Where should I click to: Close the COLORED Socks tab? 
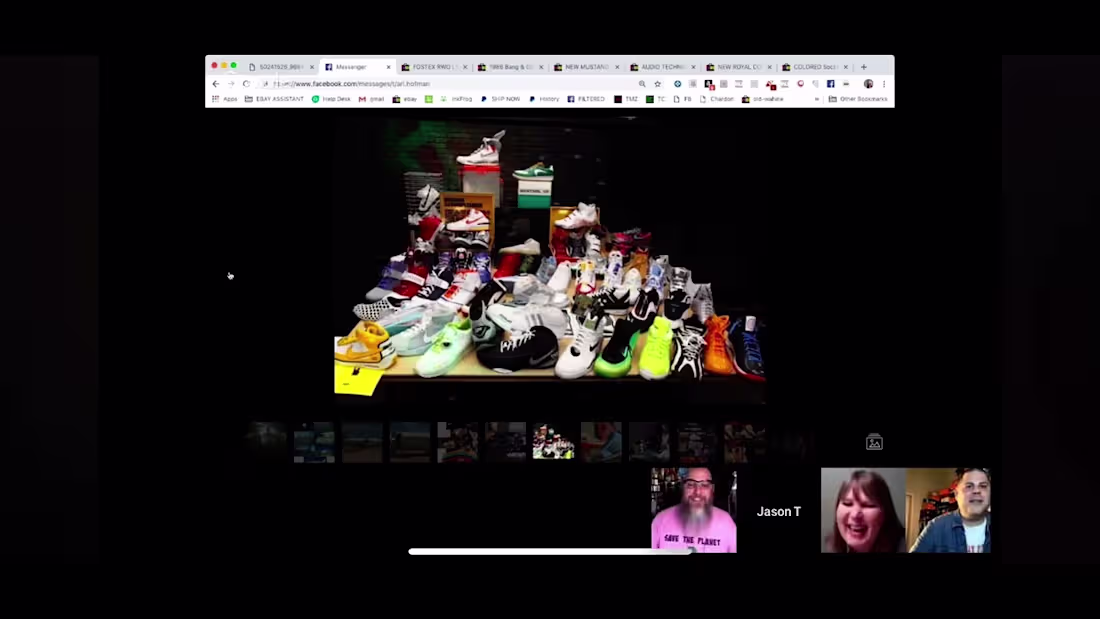click(846, 67)
